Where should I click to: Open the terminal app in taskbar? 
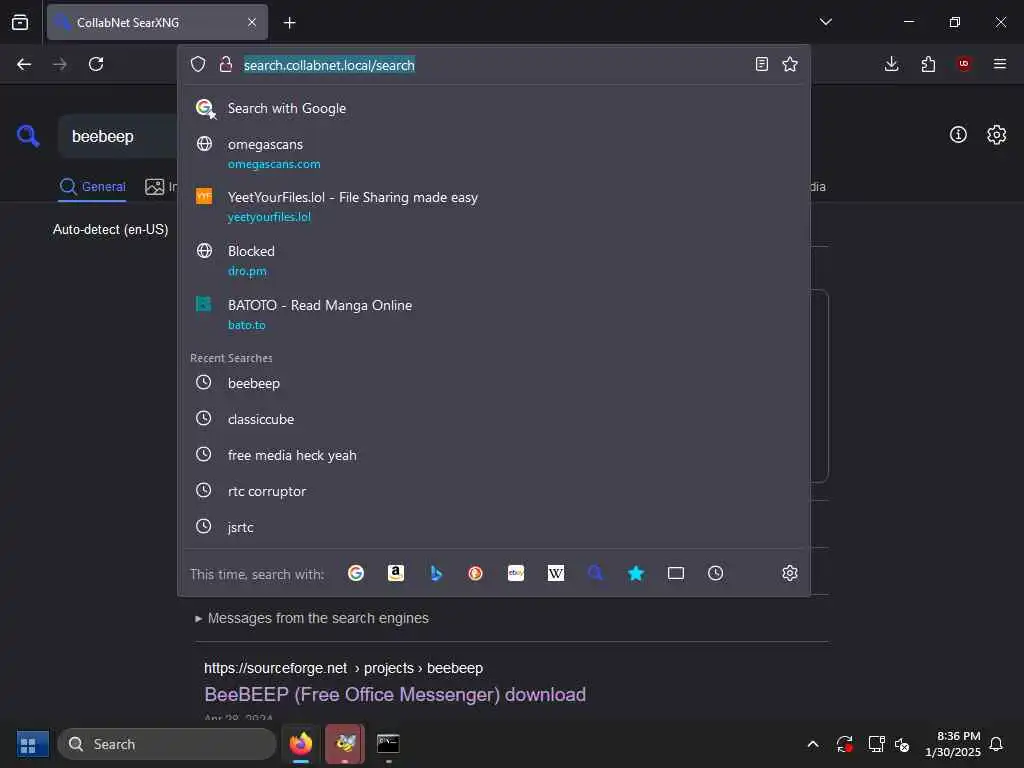point(389,743)
